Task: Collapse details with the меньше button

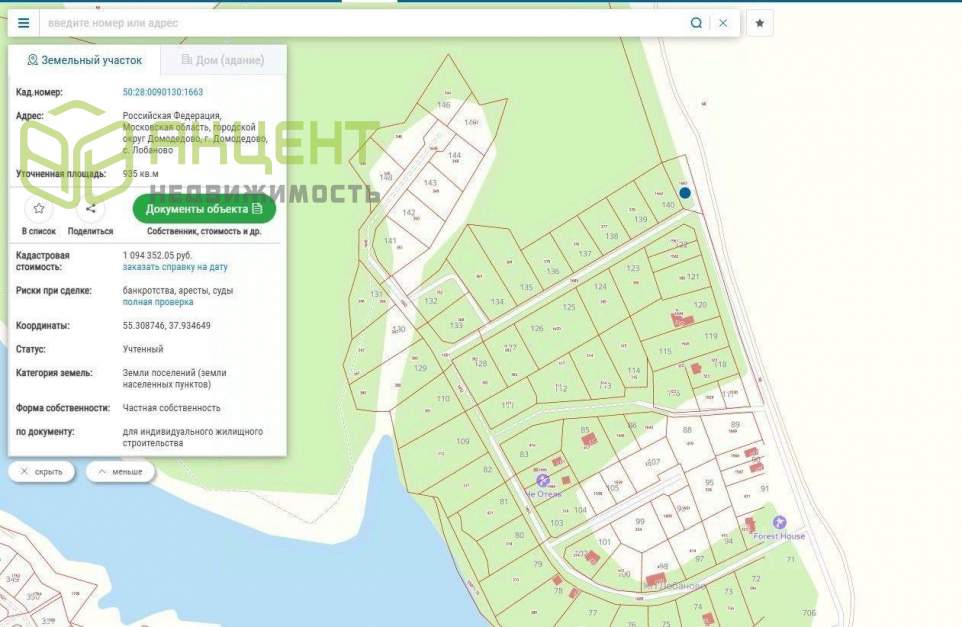Action: tap(120, 471)
